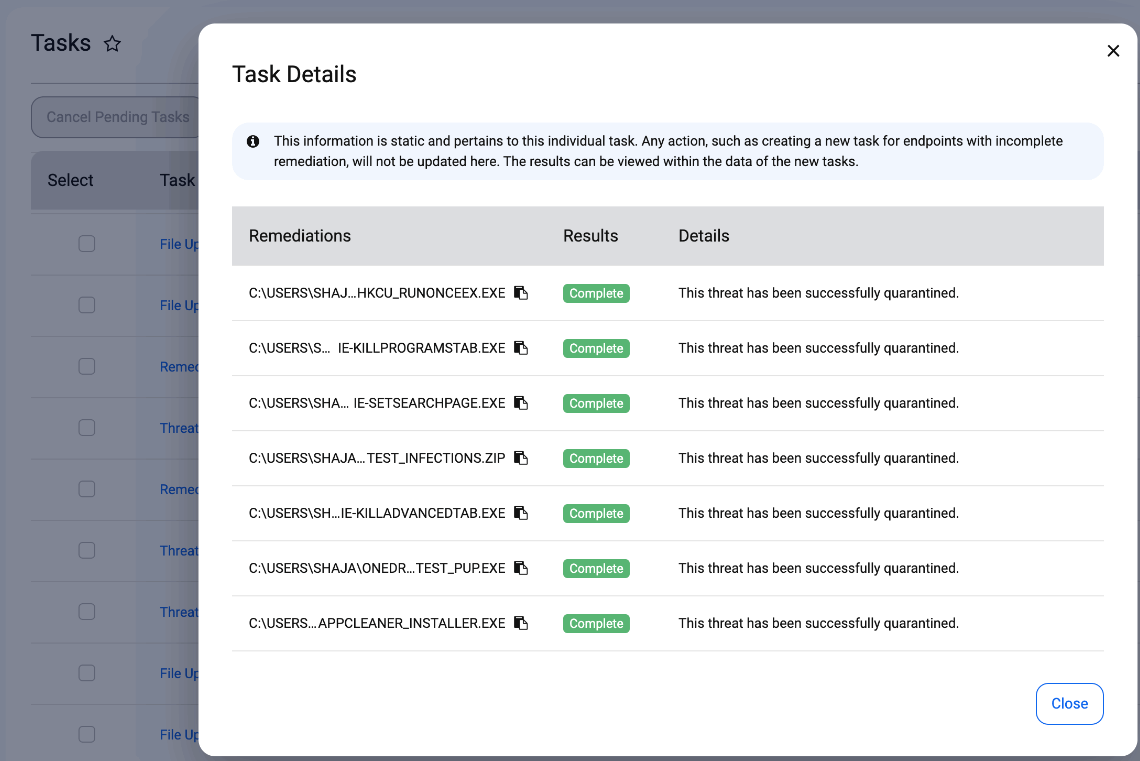This screenshot has height=761, width=1140.
Task: Favorite the Tasks page with the star icon
Action: (x=112, y=44)
